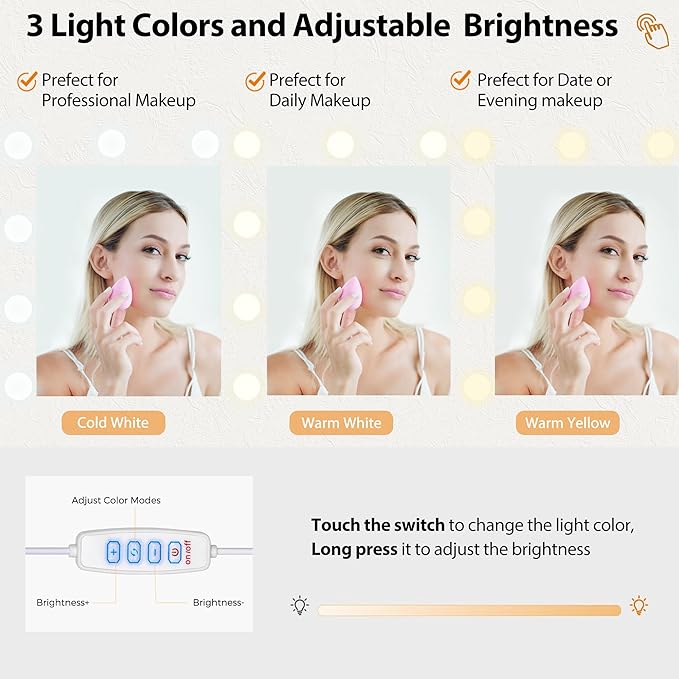Click the Brightness+ text label
This screenshot has width=679, height=679.
tap(63, 603)
